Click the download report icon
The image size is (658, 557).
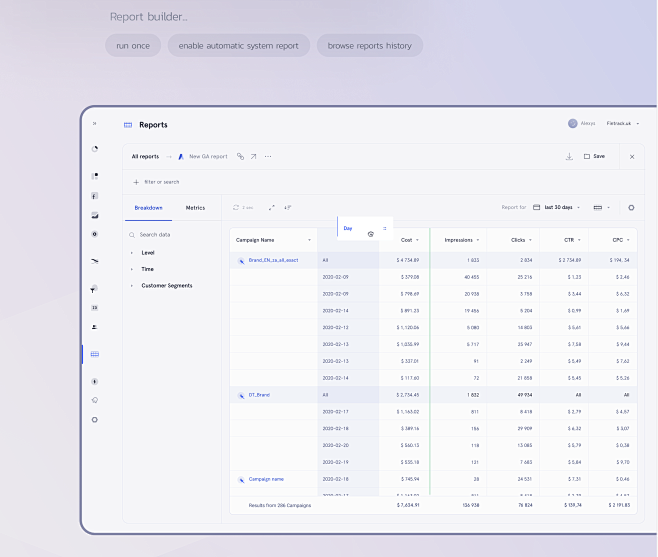coord(569,156)
